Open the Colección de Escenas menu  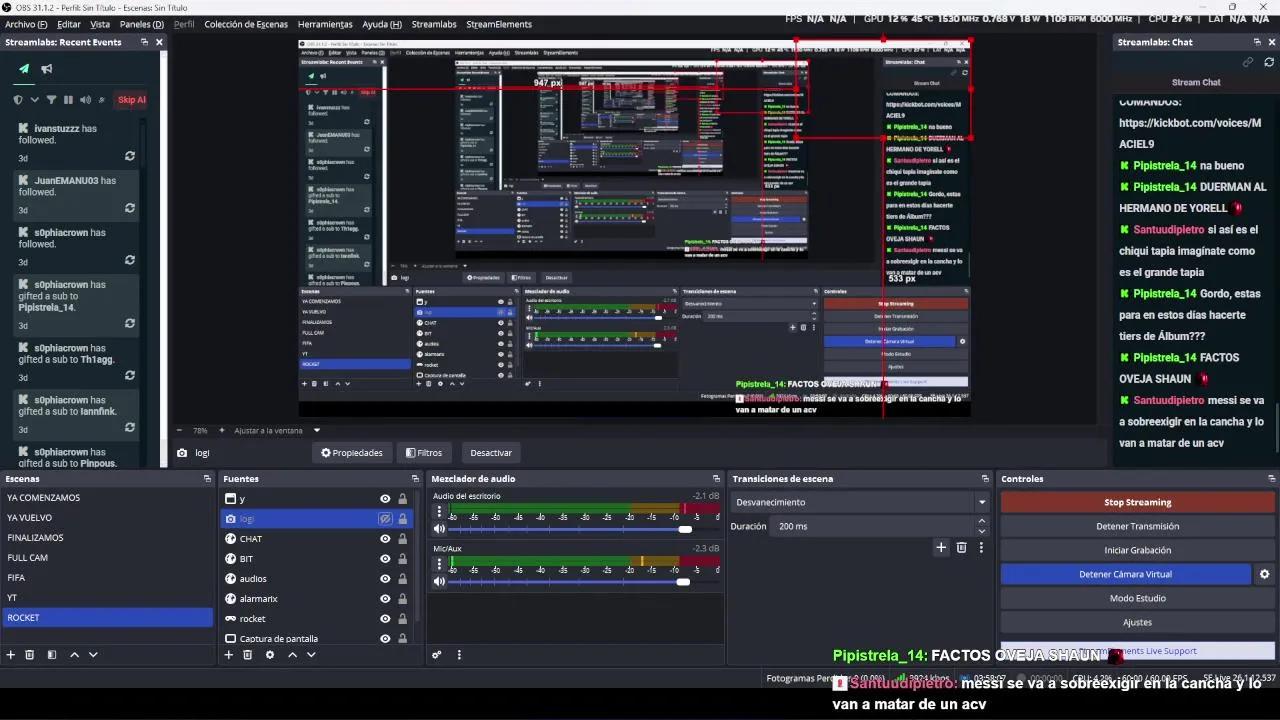point(246,24)
